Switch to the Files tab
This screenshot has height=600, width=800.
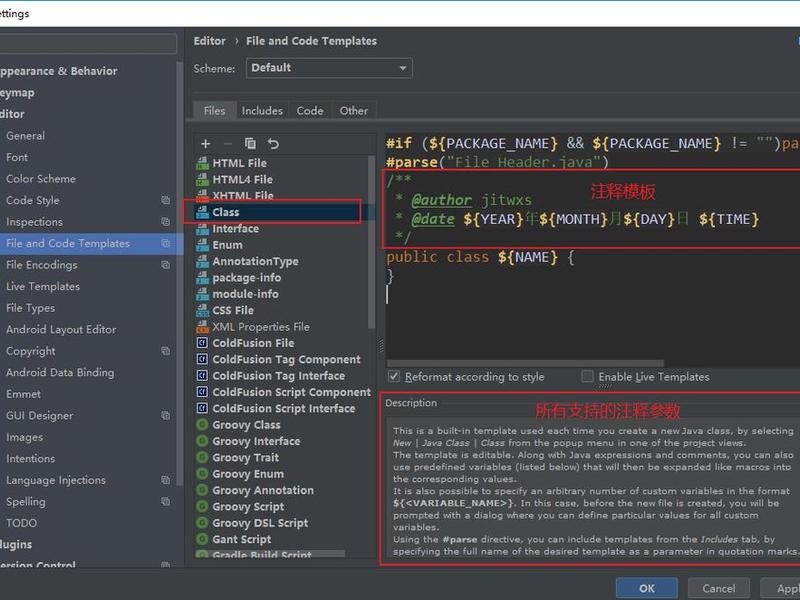[214, 110]
